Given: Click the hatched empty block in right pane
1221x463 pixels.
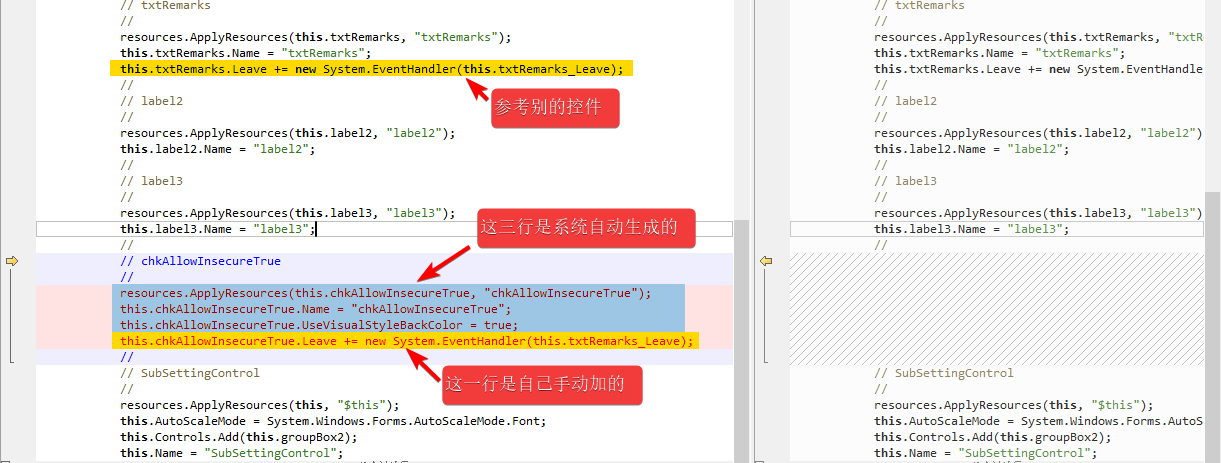Looking at the screenshot, I should [995, 308].
